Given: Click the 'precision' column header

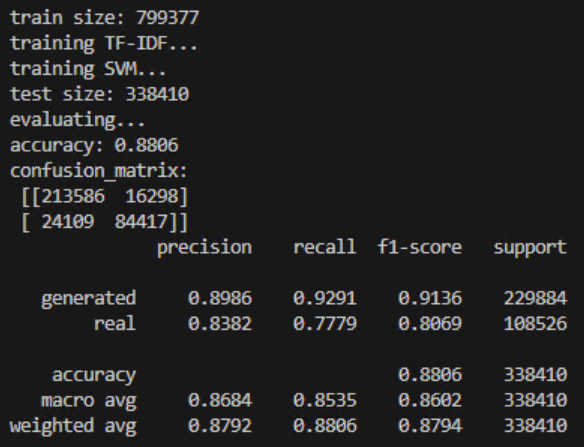Looking at the screenshot, I should coord(204,248).
